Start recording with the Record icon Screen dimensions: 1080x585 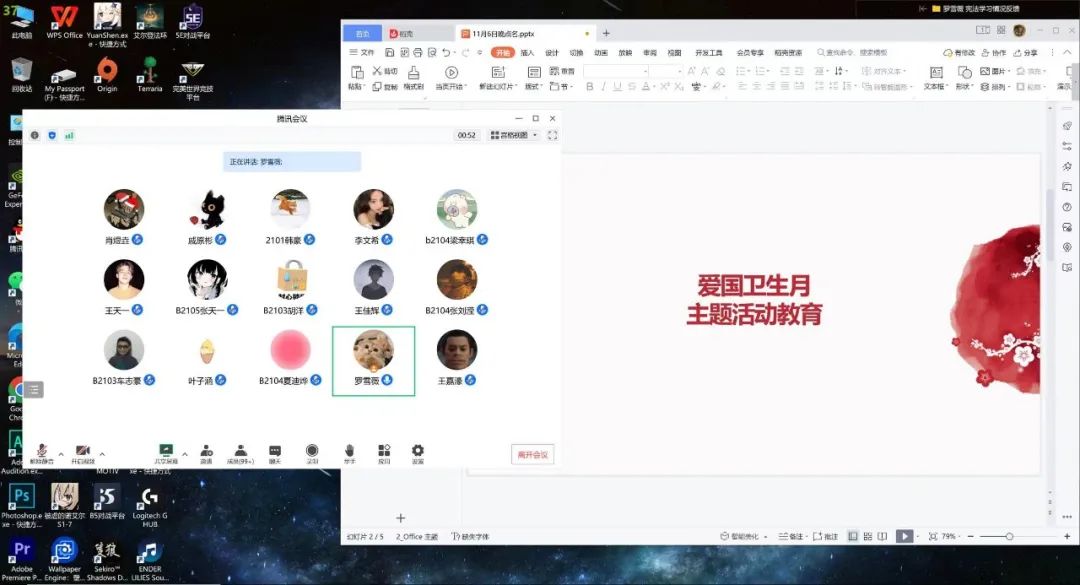pyautogui.click(x=312, y=452)
